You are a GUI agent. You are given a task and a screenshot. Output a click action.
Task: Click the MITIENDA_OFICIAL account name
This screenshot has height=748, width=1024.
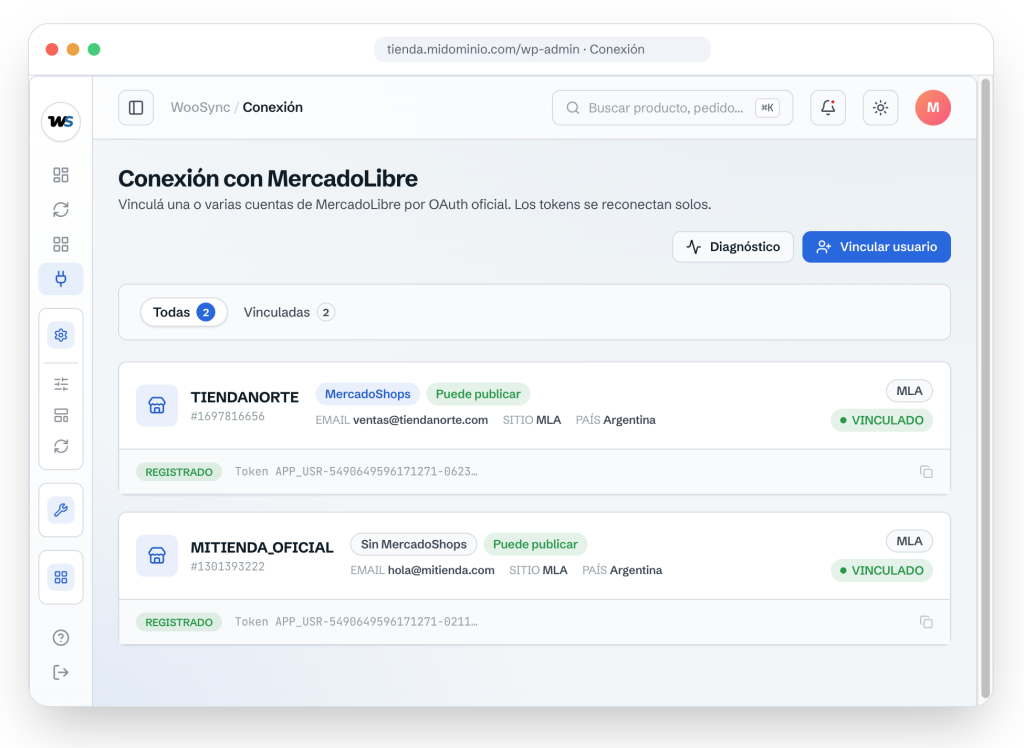click(x=262, y=547)
